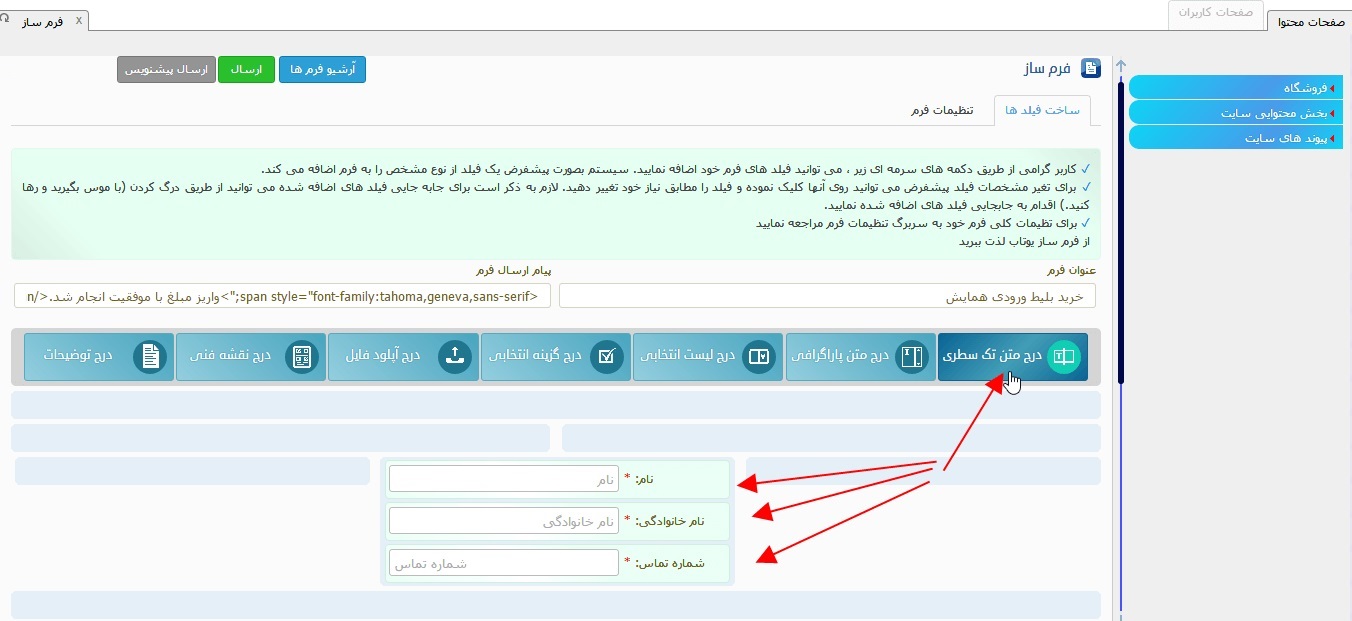This screenshot has height=621, width=1352.
Task: Close the فرم ساز tab with X
Action: tap(79, 20)
